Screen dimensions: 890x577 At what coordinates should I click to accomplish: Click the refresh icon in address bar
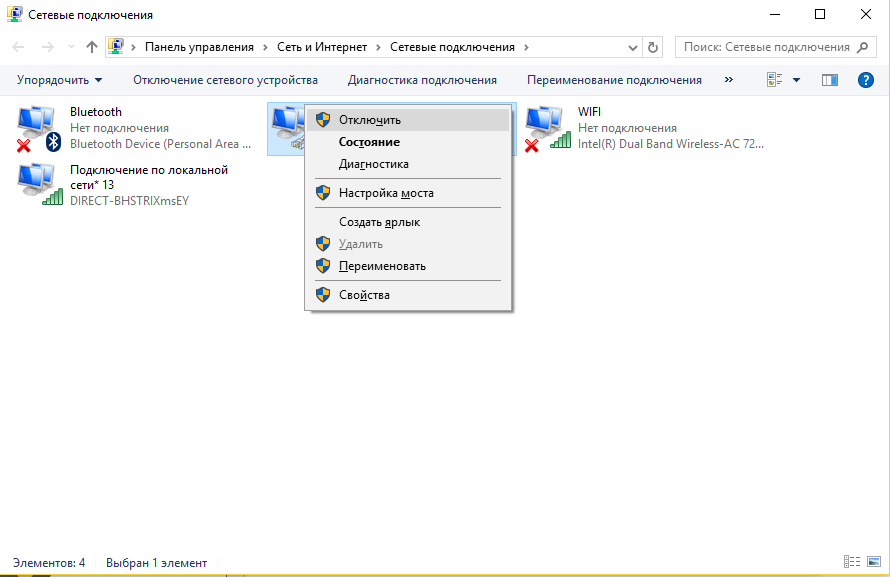point(654,47)
